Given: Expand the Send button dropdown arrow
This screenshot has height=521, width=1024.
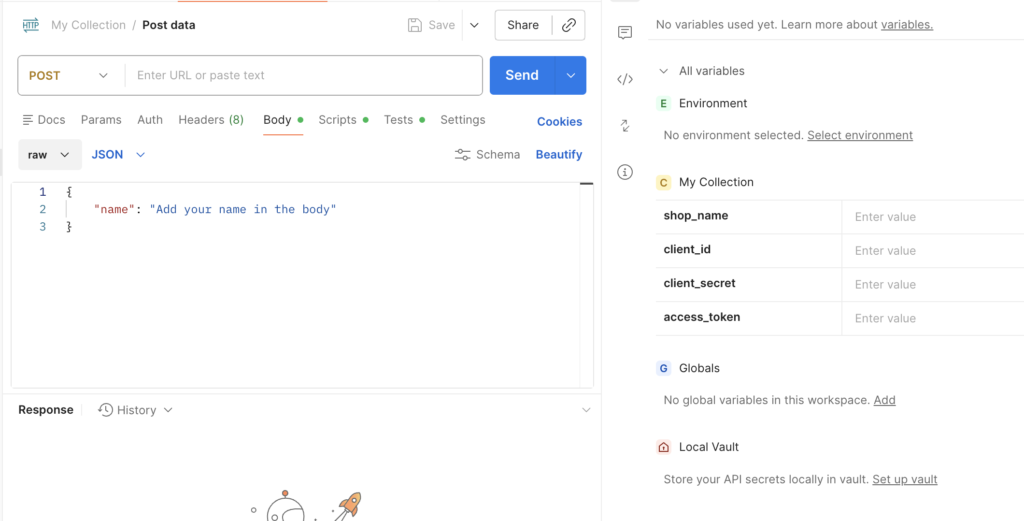Looking at the screenshot, I should point(571,75).
